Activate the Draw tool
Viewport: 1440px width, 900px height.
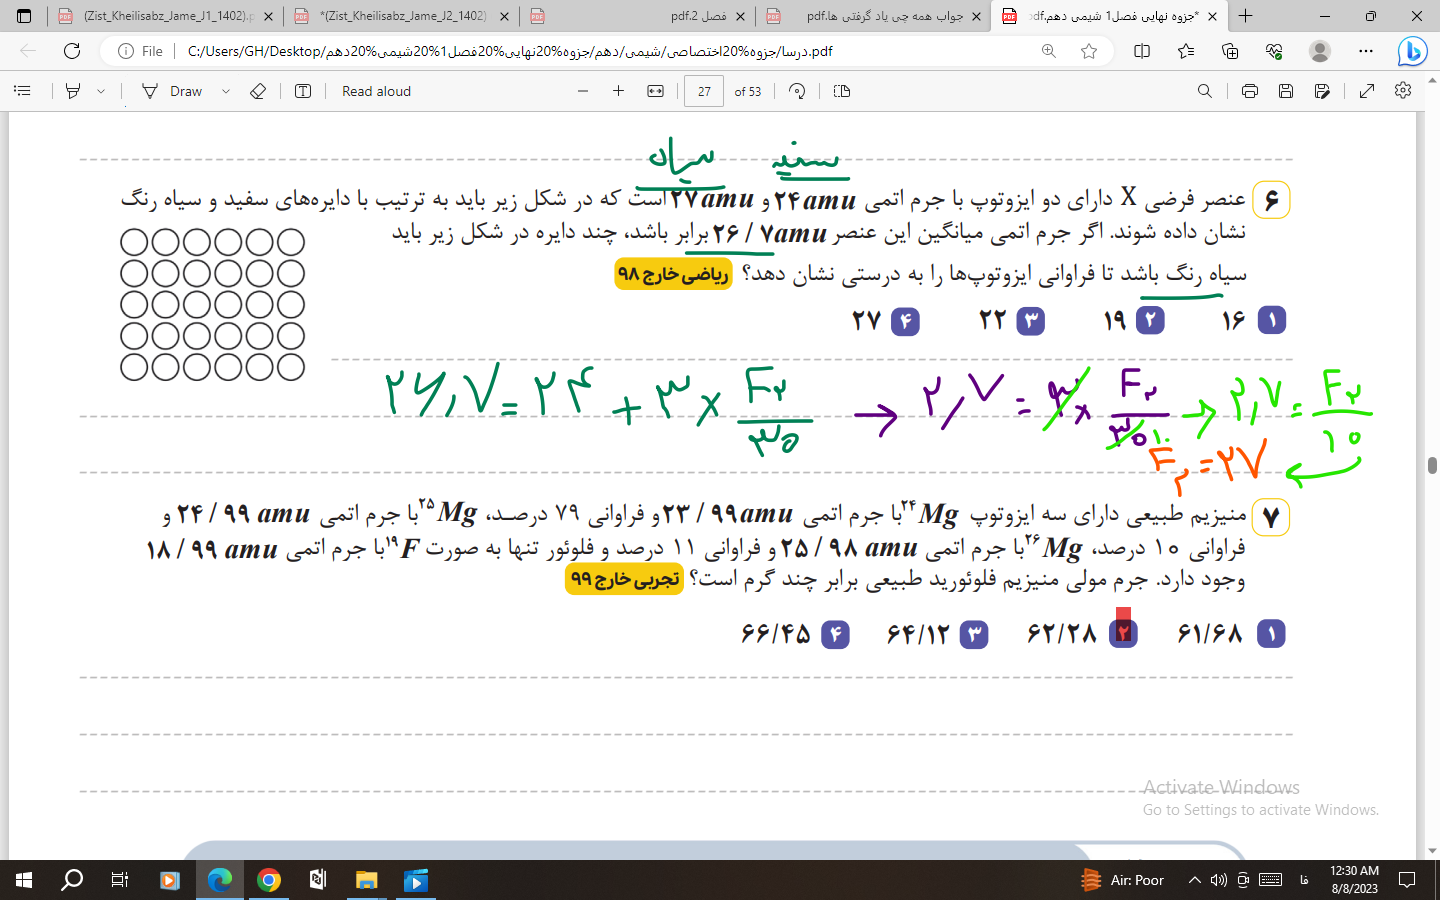pos(172,91)
